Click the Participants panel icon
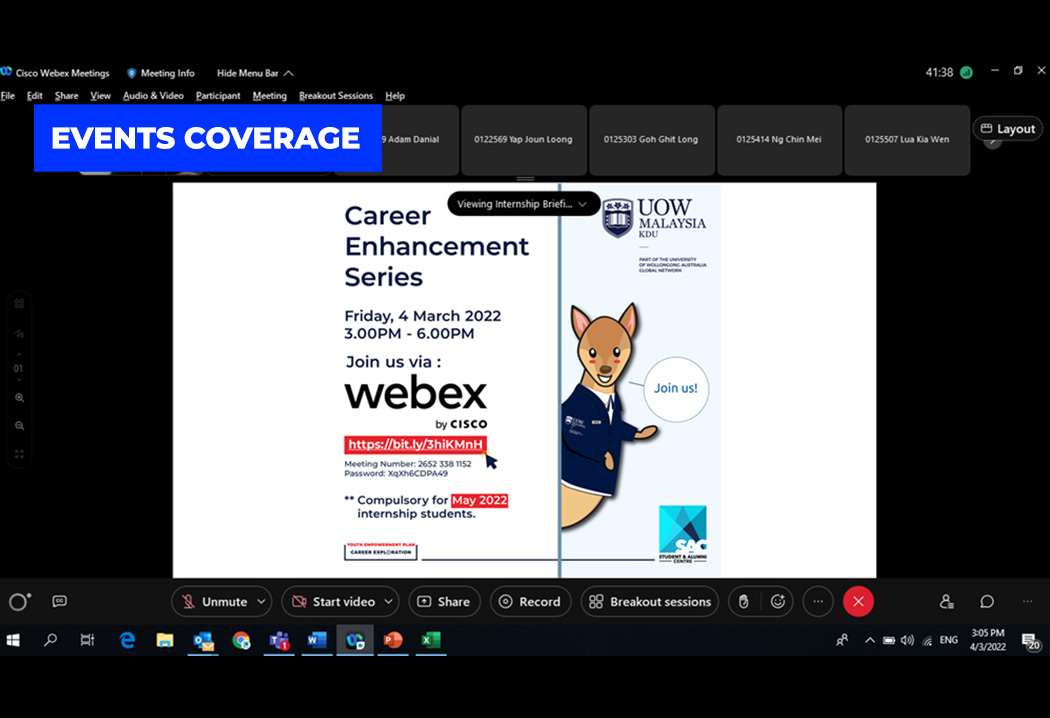 [x=946, y=601]
